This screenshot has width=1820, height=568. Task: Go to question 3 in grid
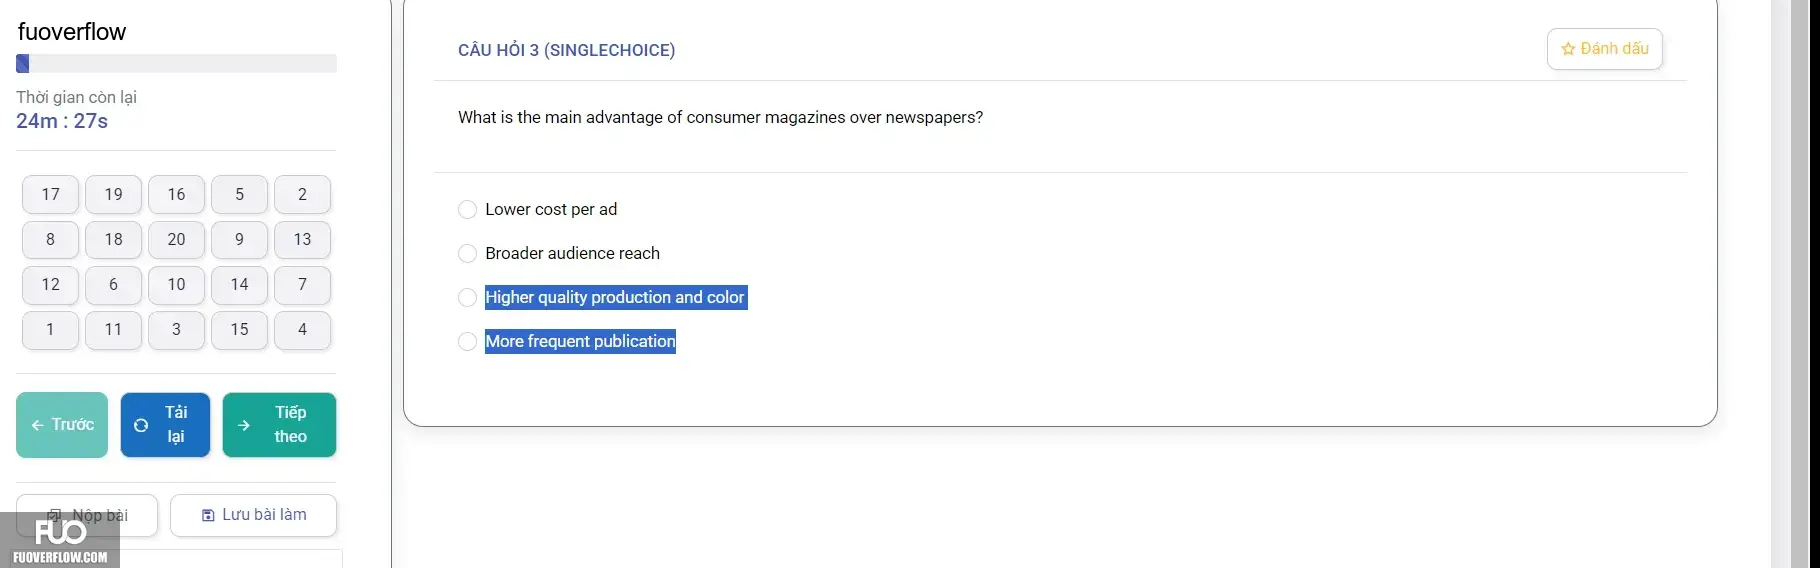pyautogui.click(x=176, y=329)
